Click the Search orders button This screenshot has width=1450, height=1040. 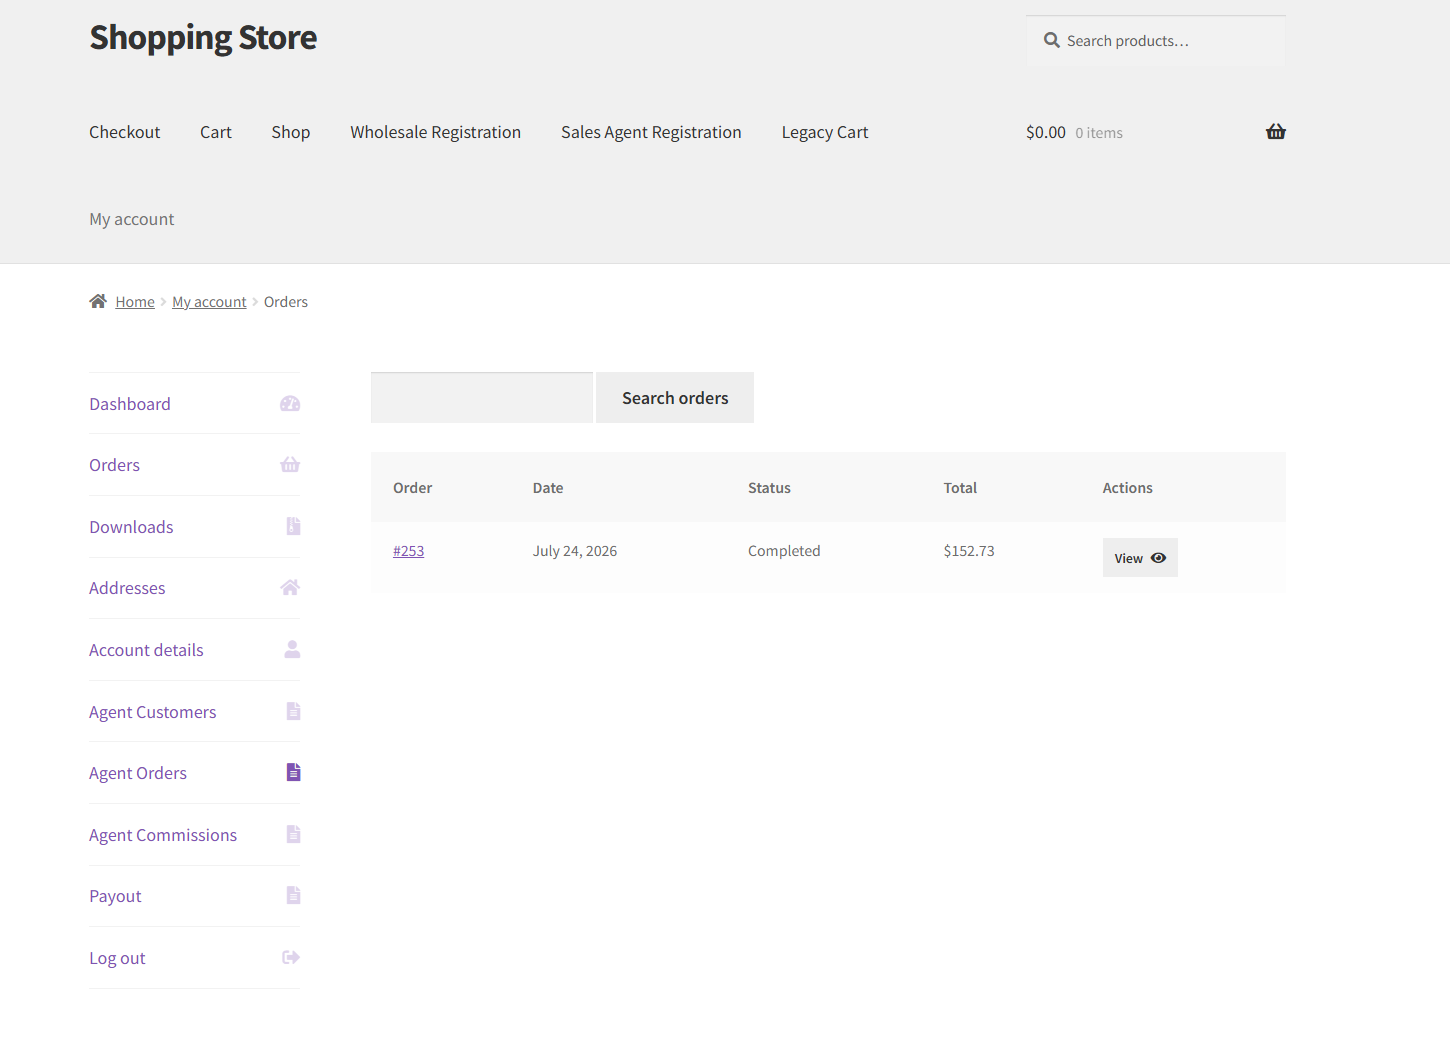675,398
